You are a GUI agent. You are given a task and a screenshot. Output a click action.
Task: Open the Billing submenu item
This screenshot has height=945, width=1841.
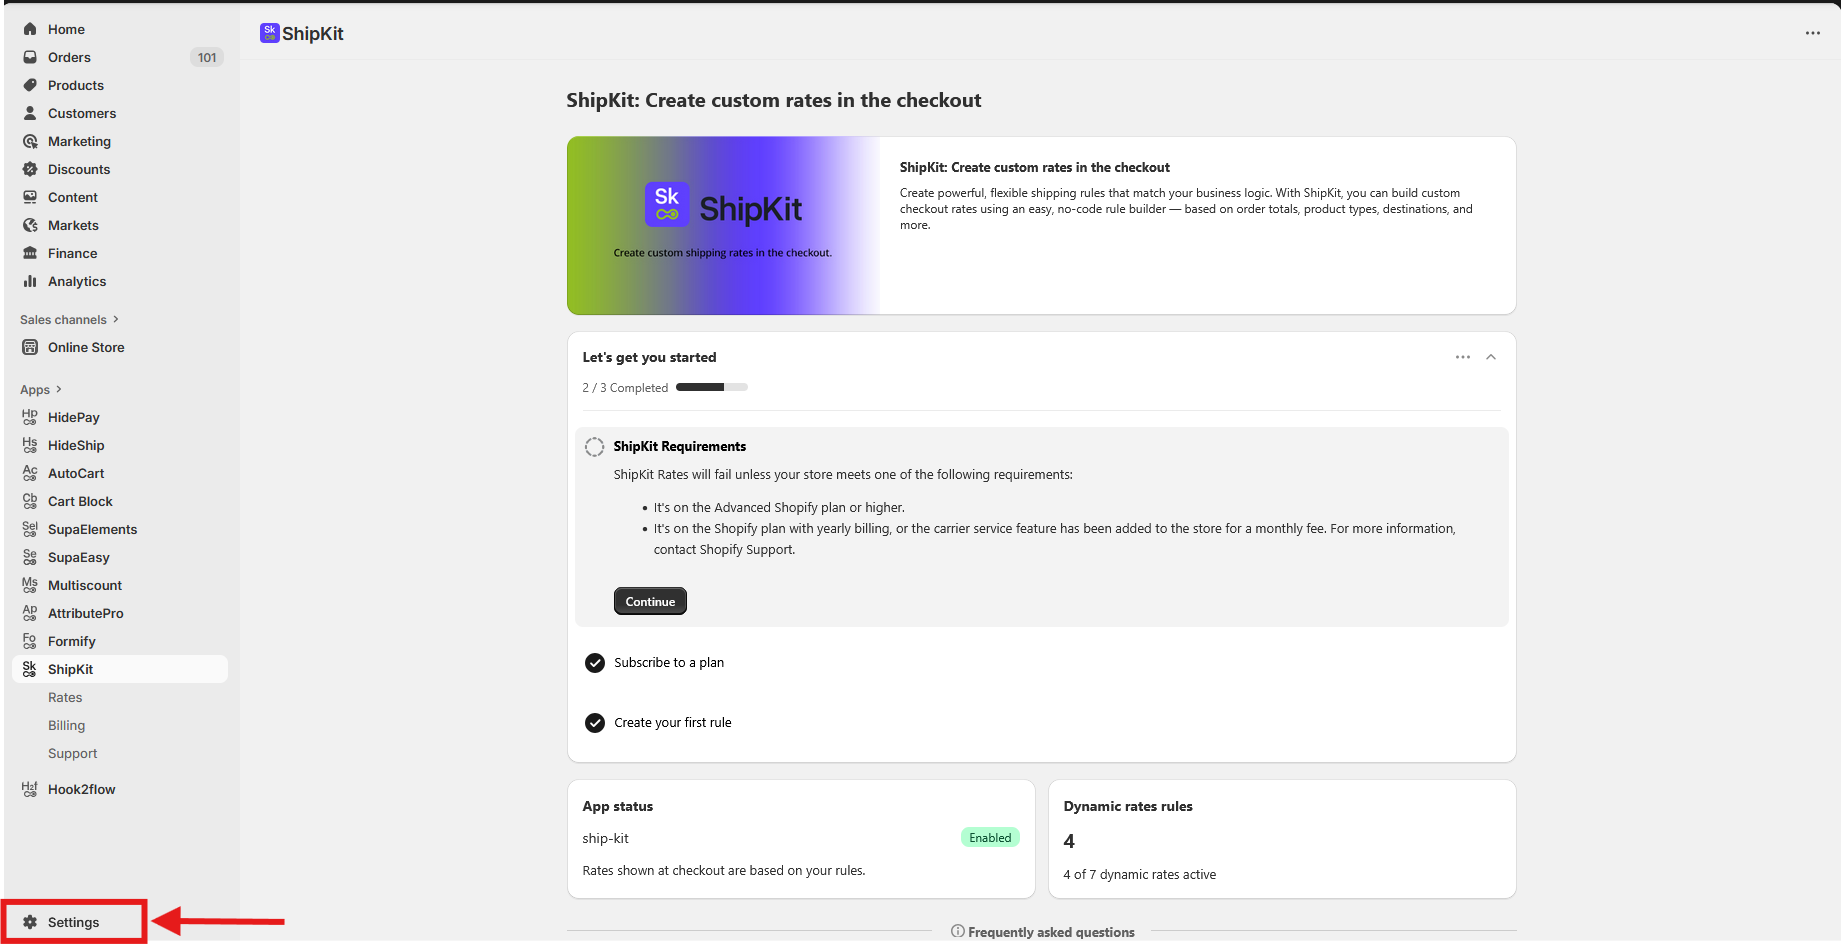66,725
